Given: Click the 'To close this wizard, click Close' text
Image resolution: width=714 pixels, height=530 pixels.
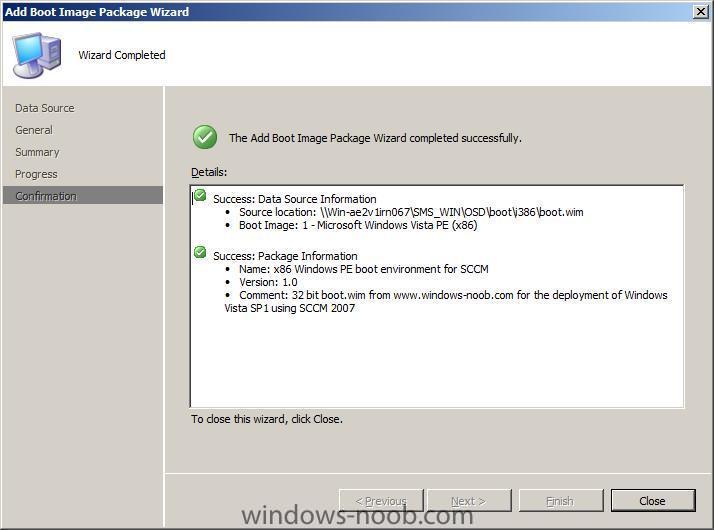Looking at the screenshot, I should (267, 419).
